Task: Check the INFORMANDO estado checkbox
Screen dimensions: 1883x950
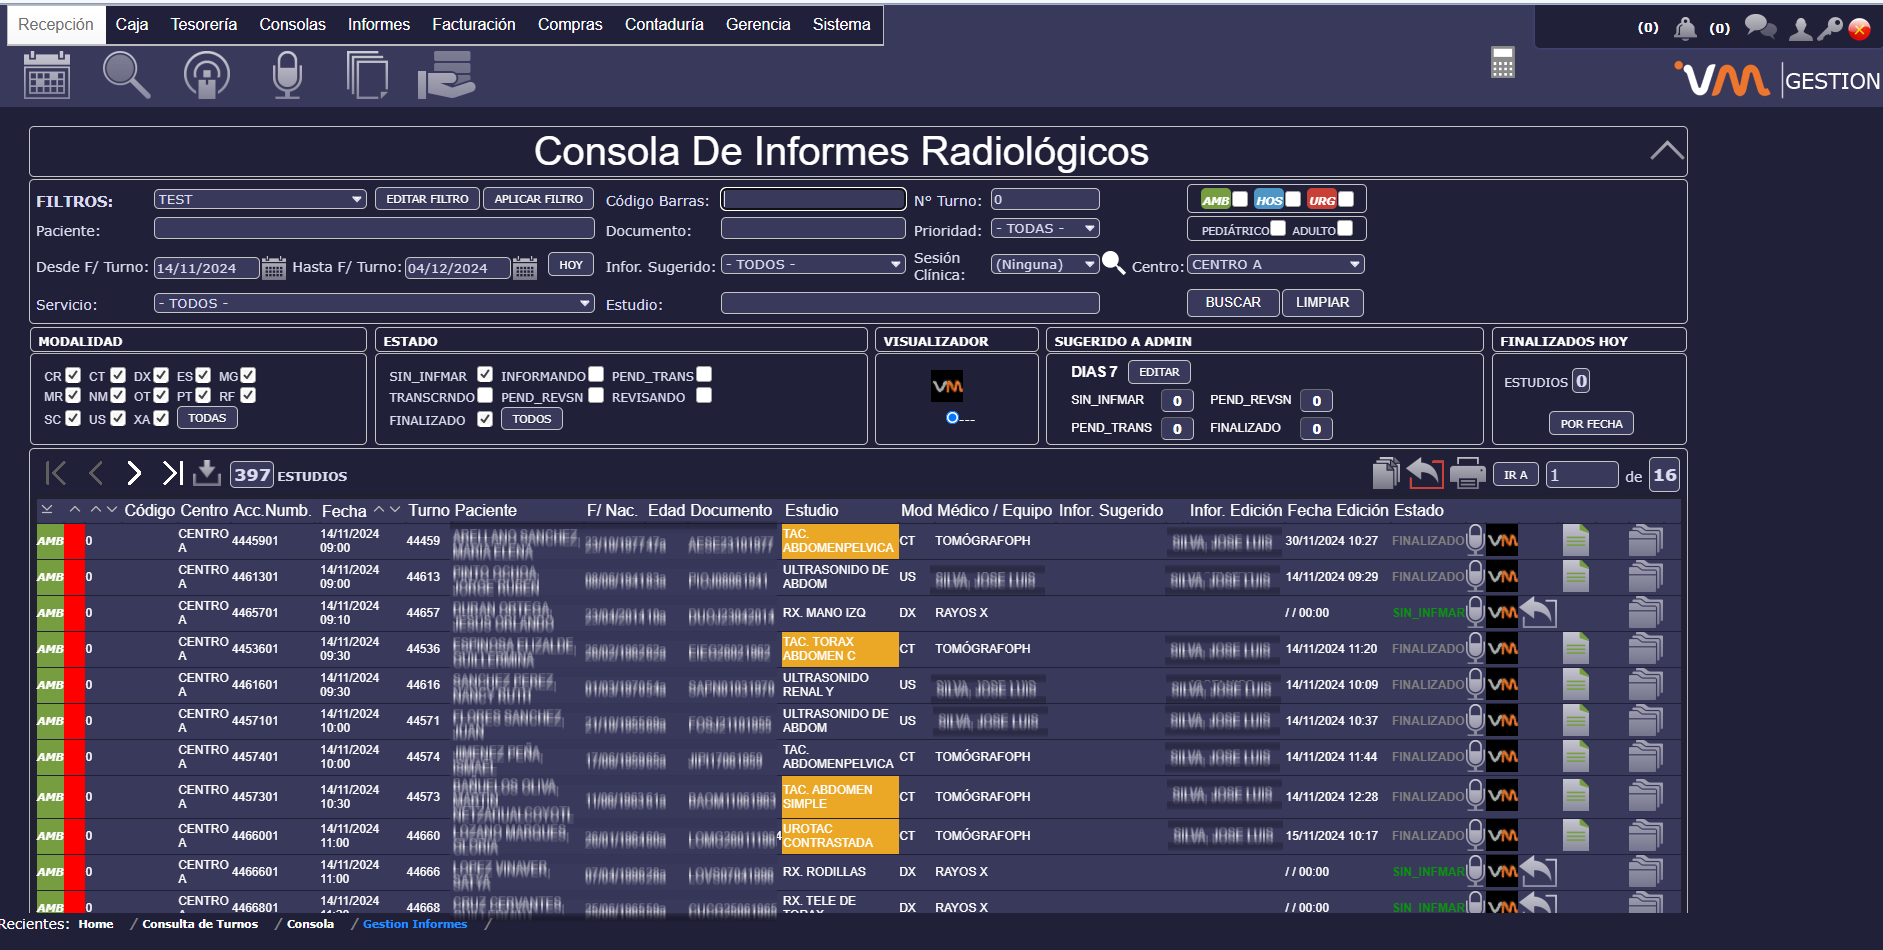Action: 596,374
